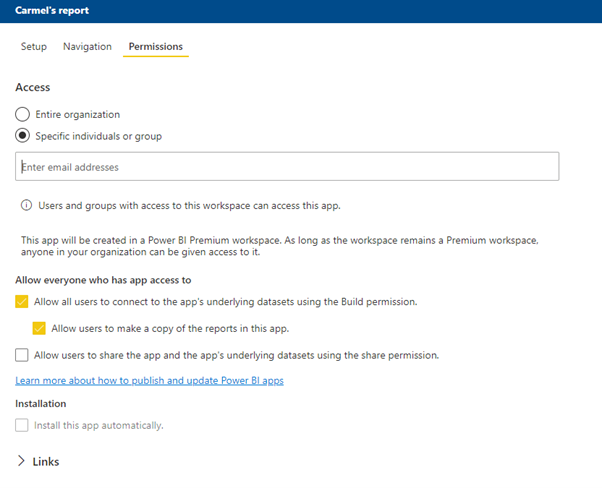
Task: Click the Access section heading
Action: pos(33,88)
